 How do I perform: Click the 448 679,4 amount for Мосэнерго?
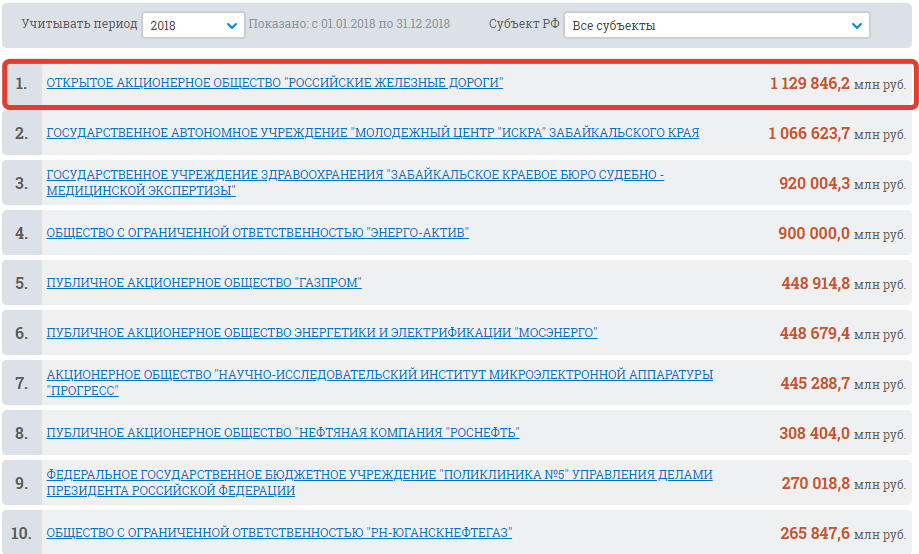(x=815, y=334)
